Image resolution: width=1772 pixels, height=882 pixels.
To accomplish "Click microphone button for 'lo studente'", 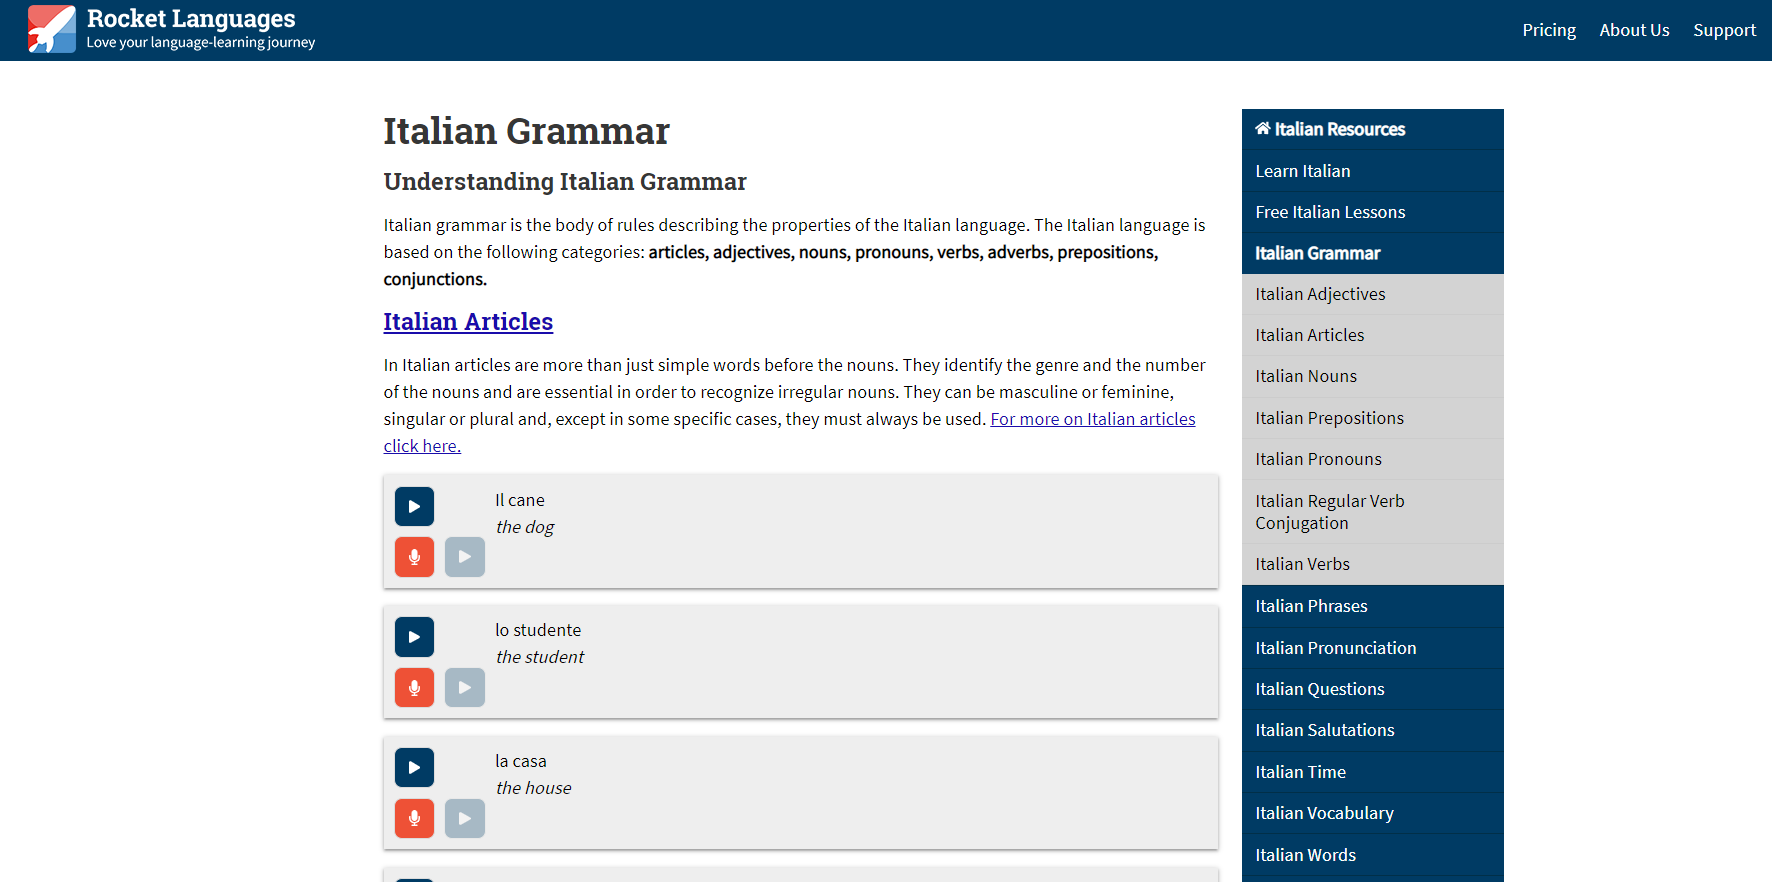I will 414,688.
